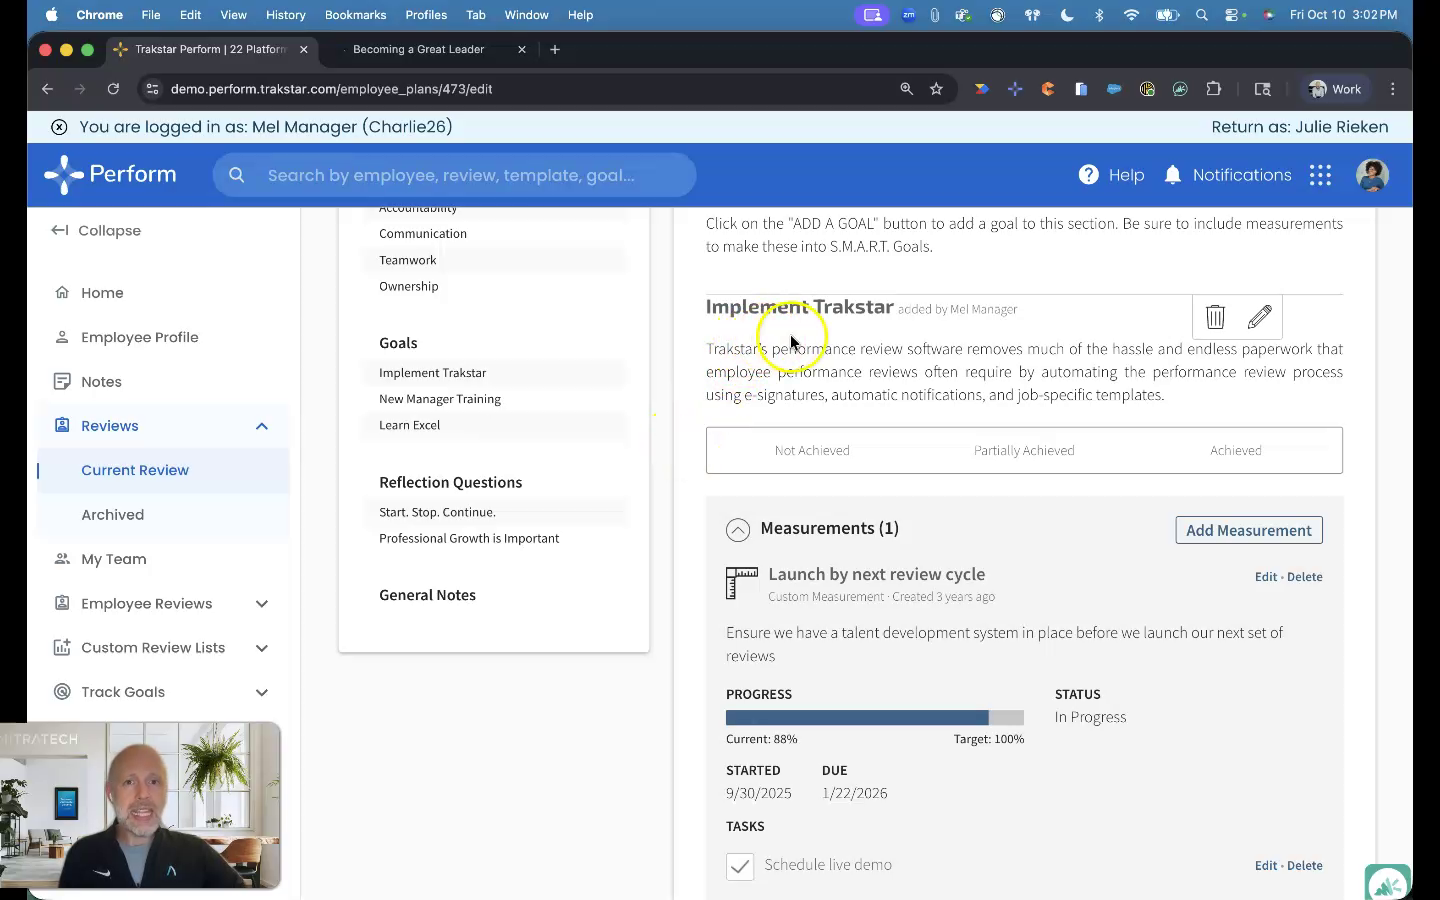
Task: Open the Archived reviews page
Action: coord(113,515)
